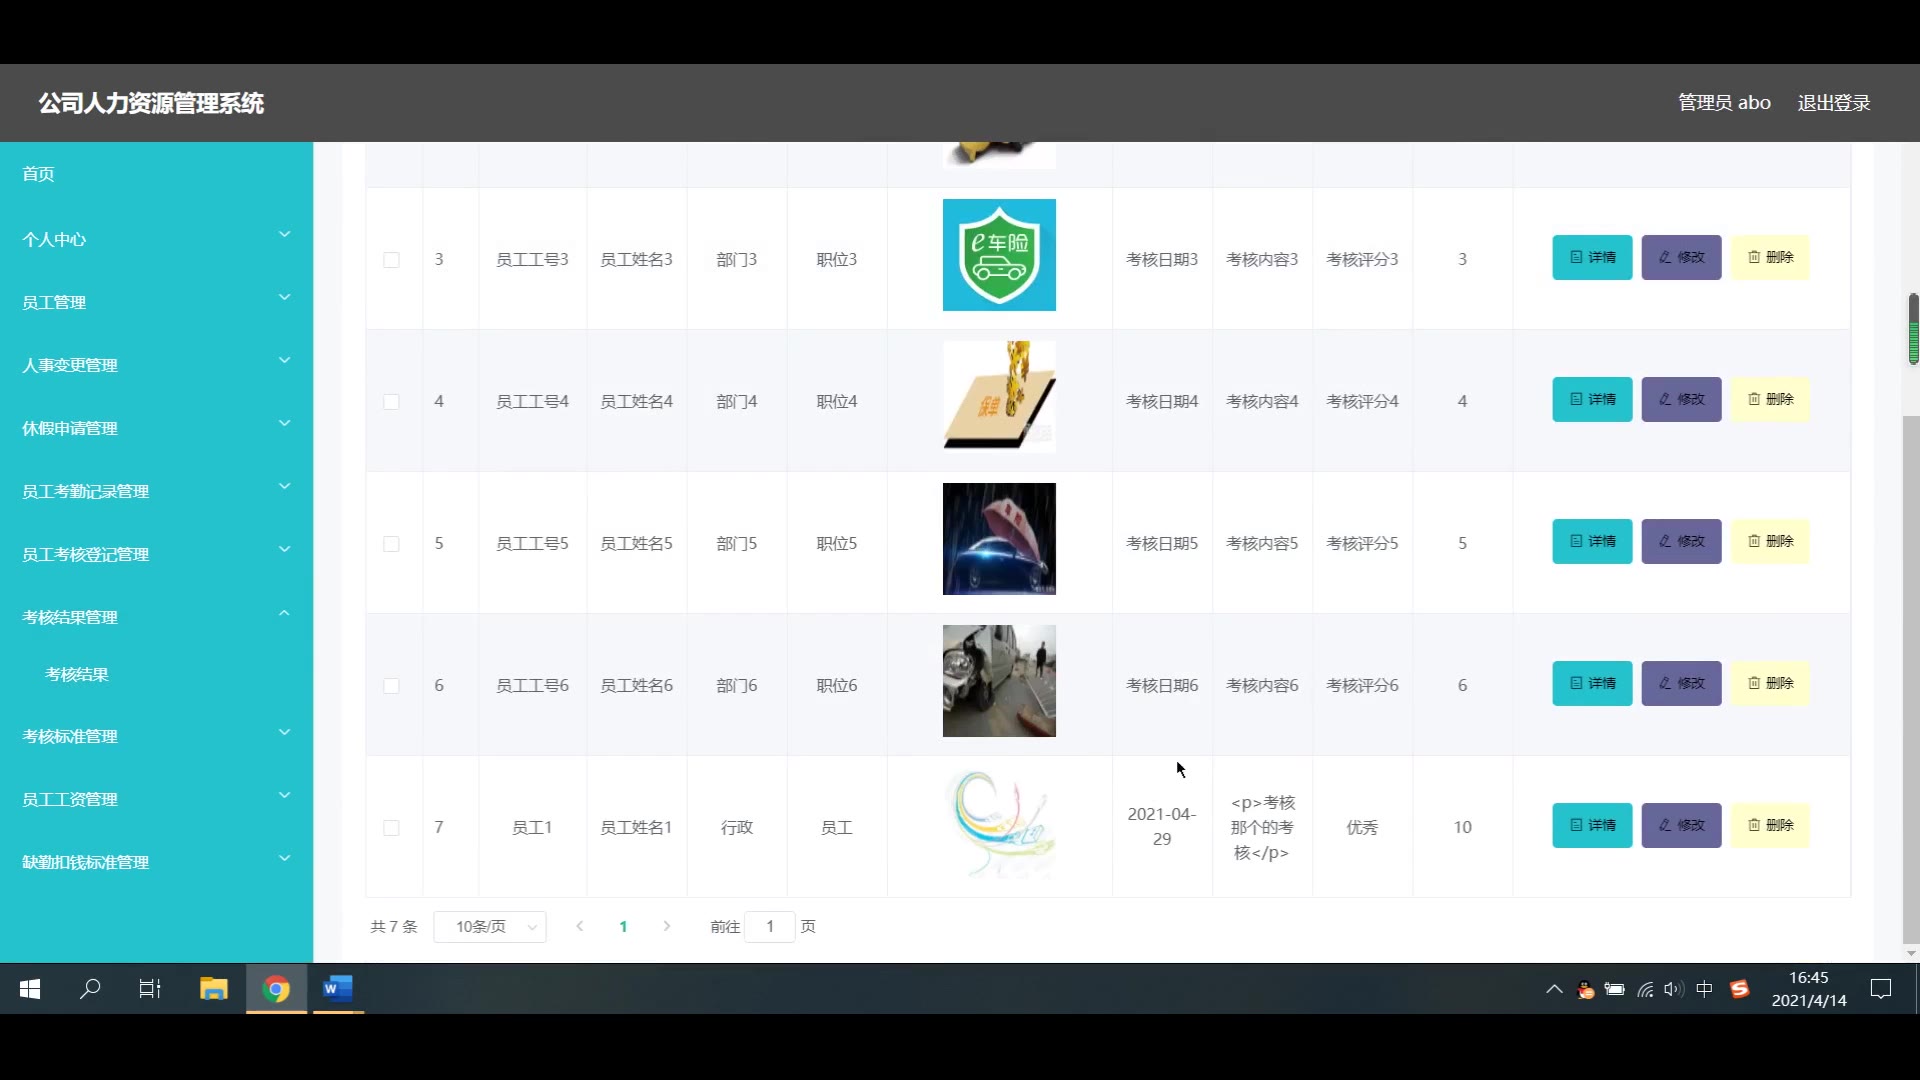Click the 公司人力资源管理系统 title

(x=151, y=103)
